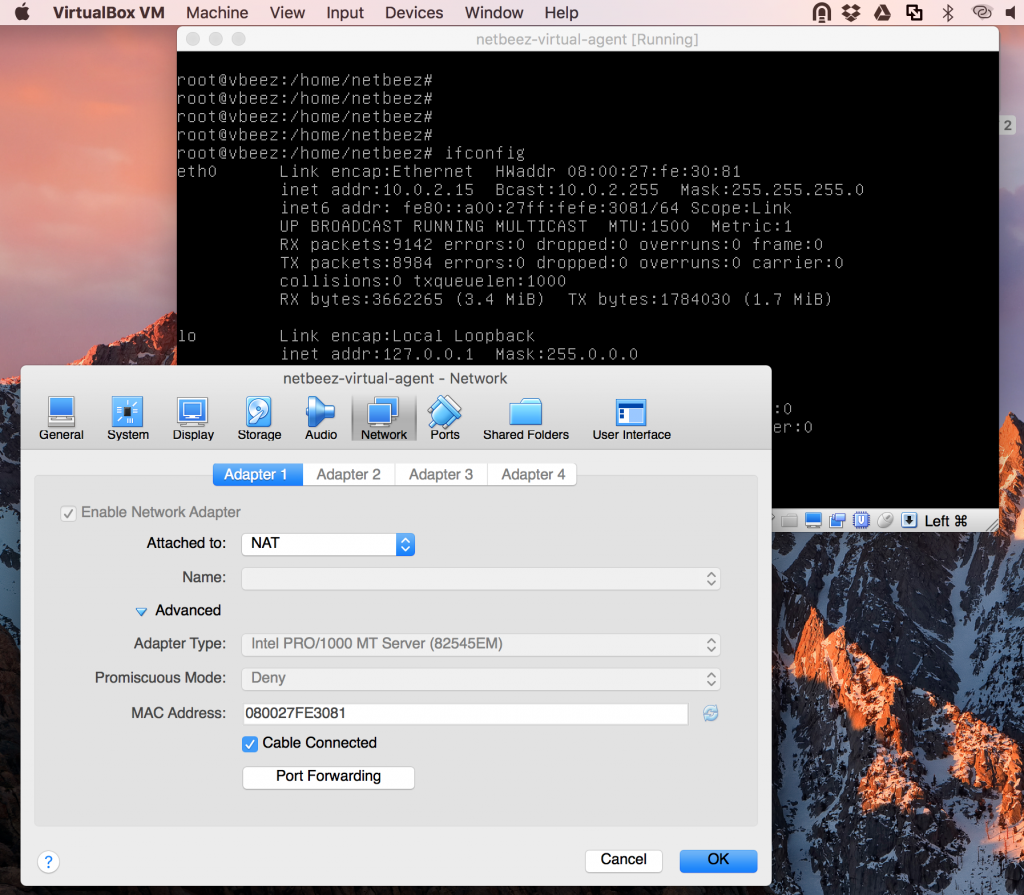1024x895 pixels.
Task: Open Bluetooth menu bar icon
Action: (948, 12)
